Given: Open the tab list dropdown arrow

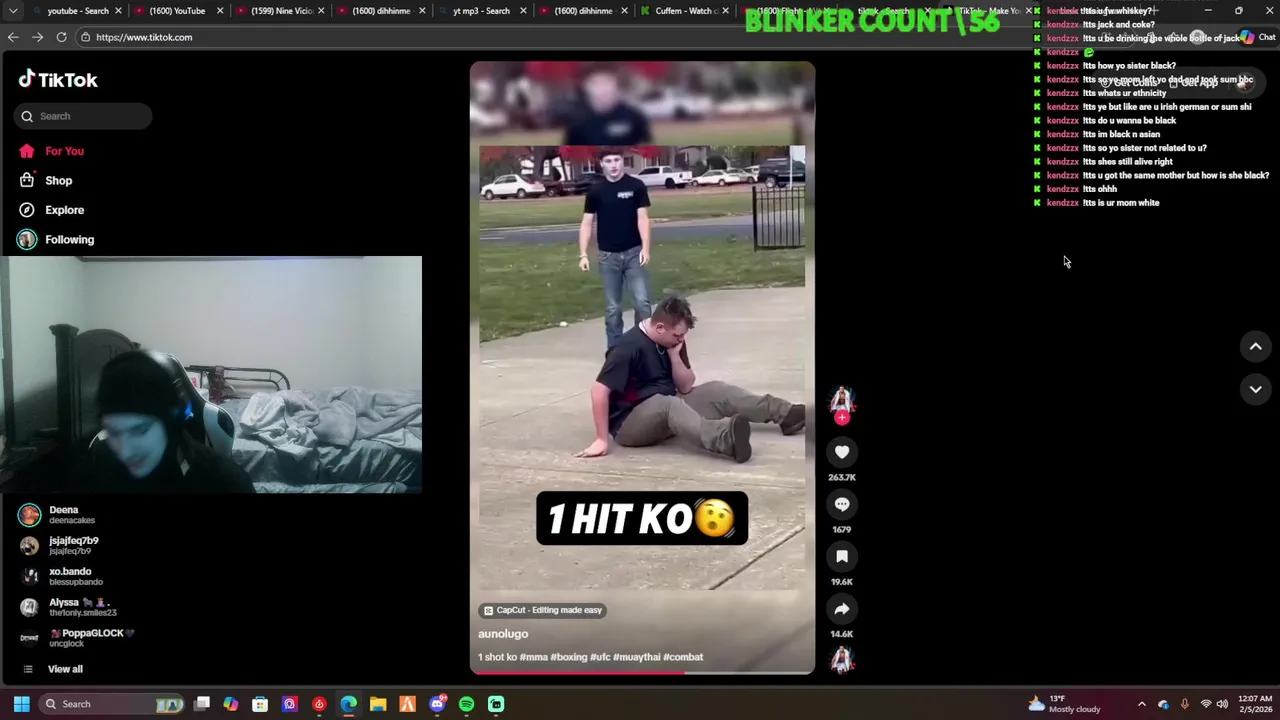Looking at the screenshot, I should point(12,11).
